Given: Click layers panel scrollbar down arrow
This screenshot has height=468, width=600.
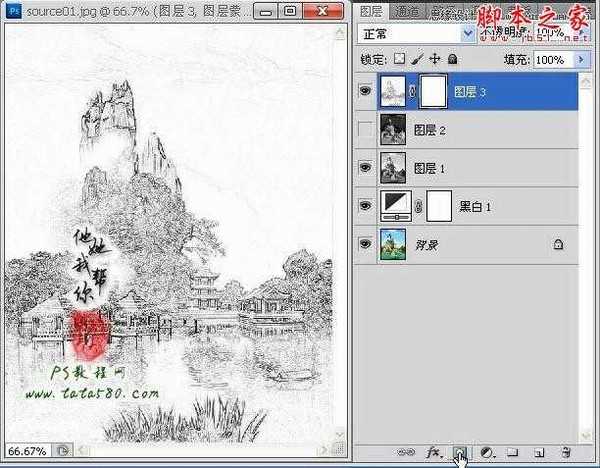Looking at the screenshot, I should point(586,435).
